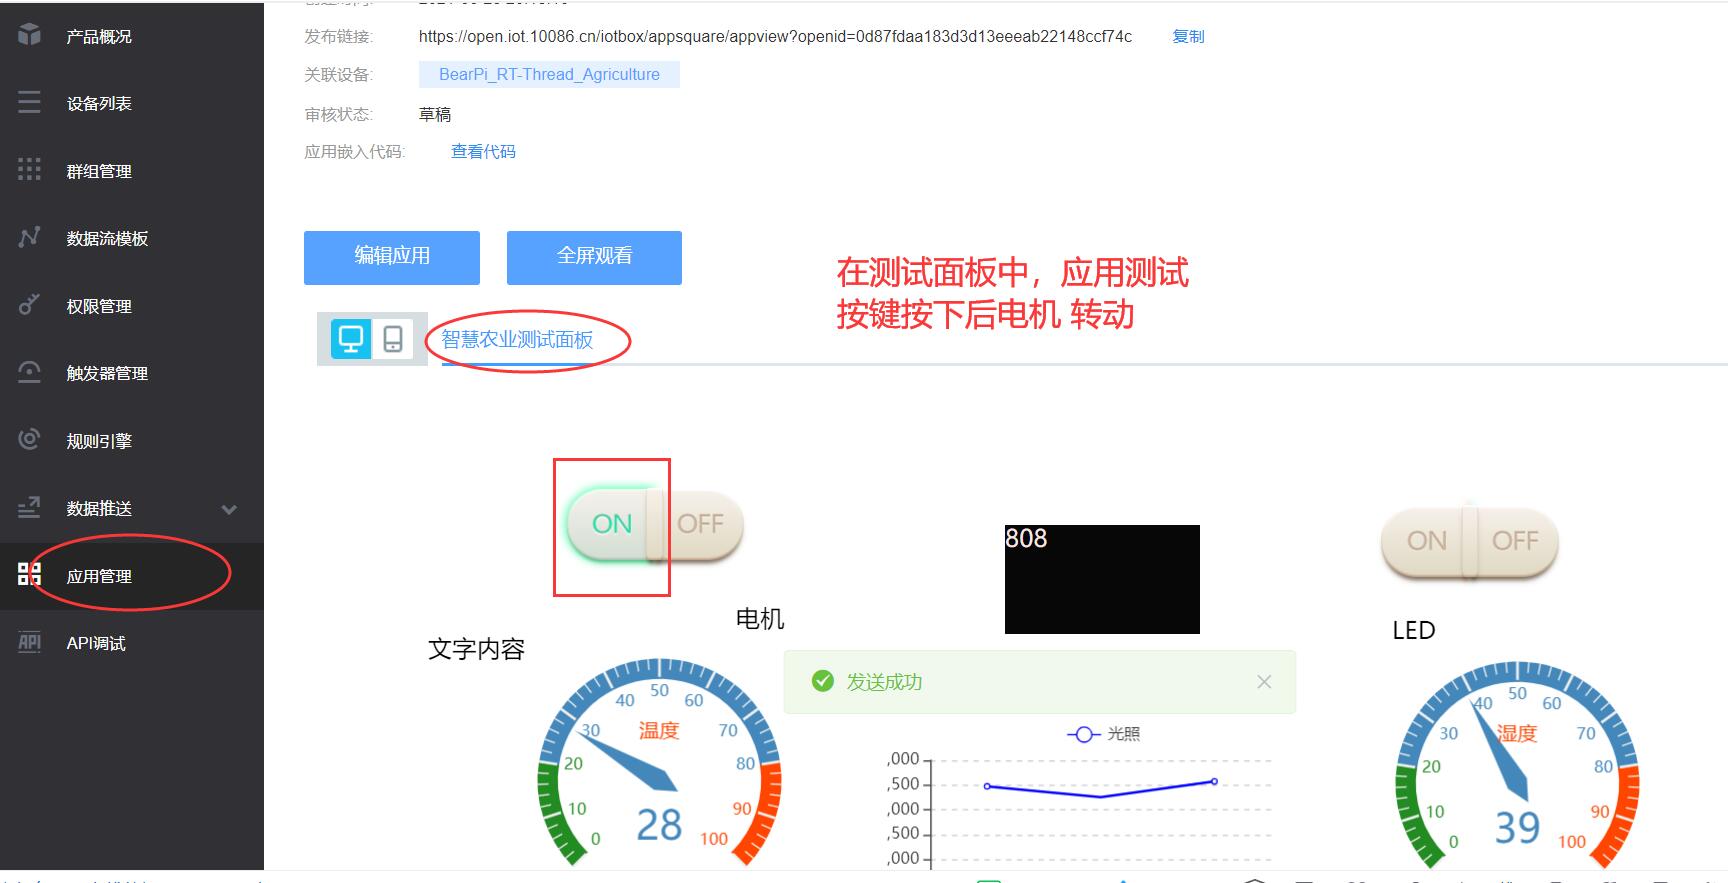The width and height of the screenshot is (1728, 883).
Task: Click the 数据推送 icon
Action: [x=30, y=507]
